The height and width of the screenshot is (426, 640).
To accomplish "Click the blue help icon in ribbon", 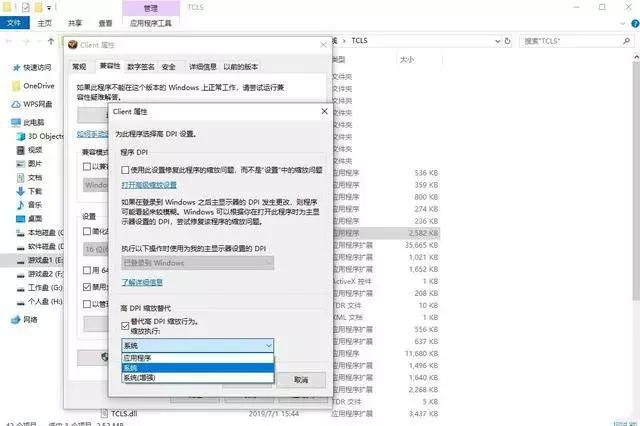I will pos(635,24).
